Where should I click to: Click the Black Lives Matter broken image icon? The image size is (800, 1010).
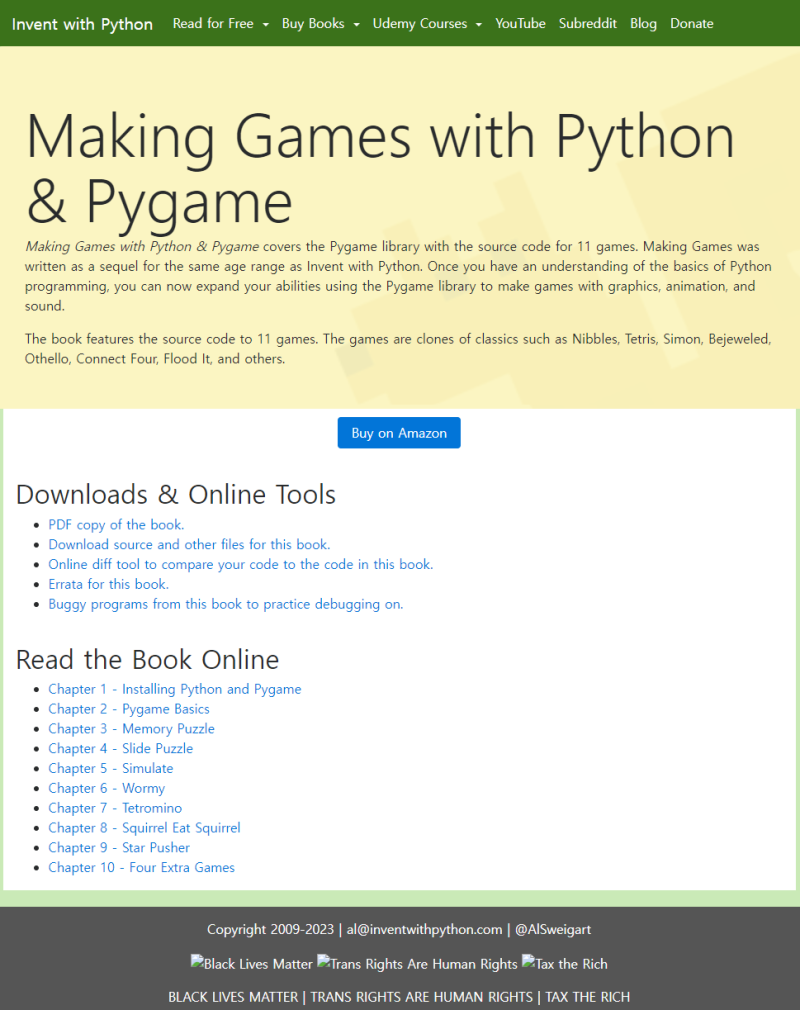pos(251,964)
